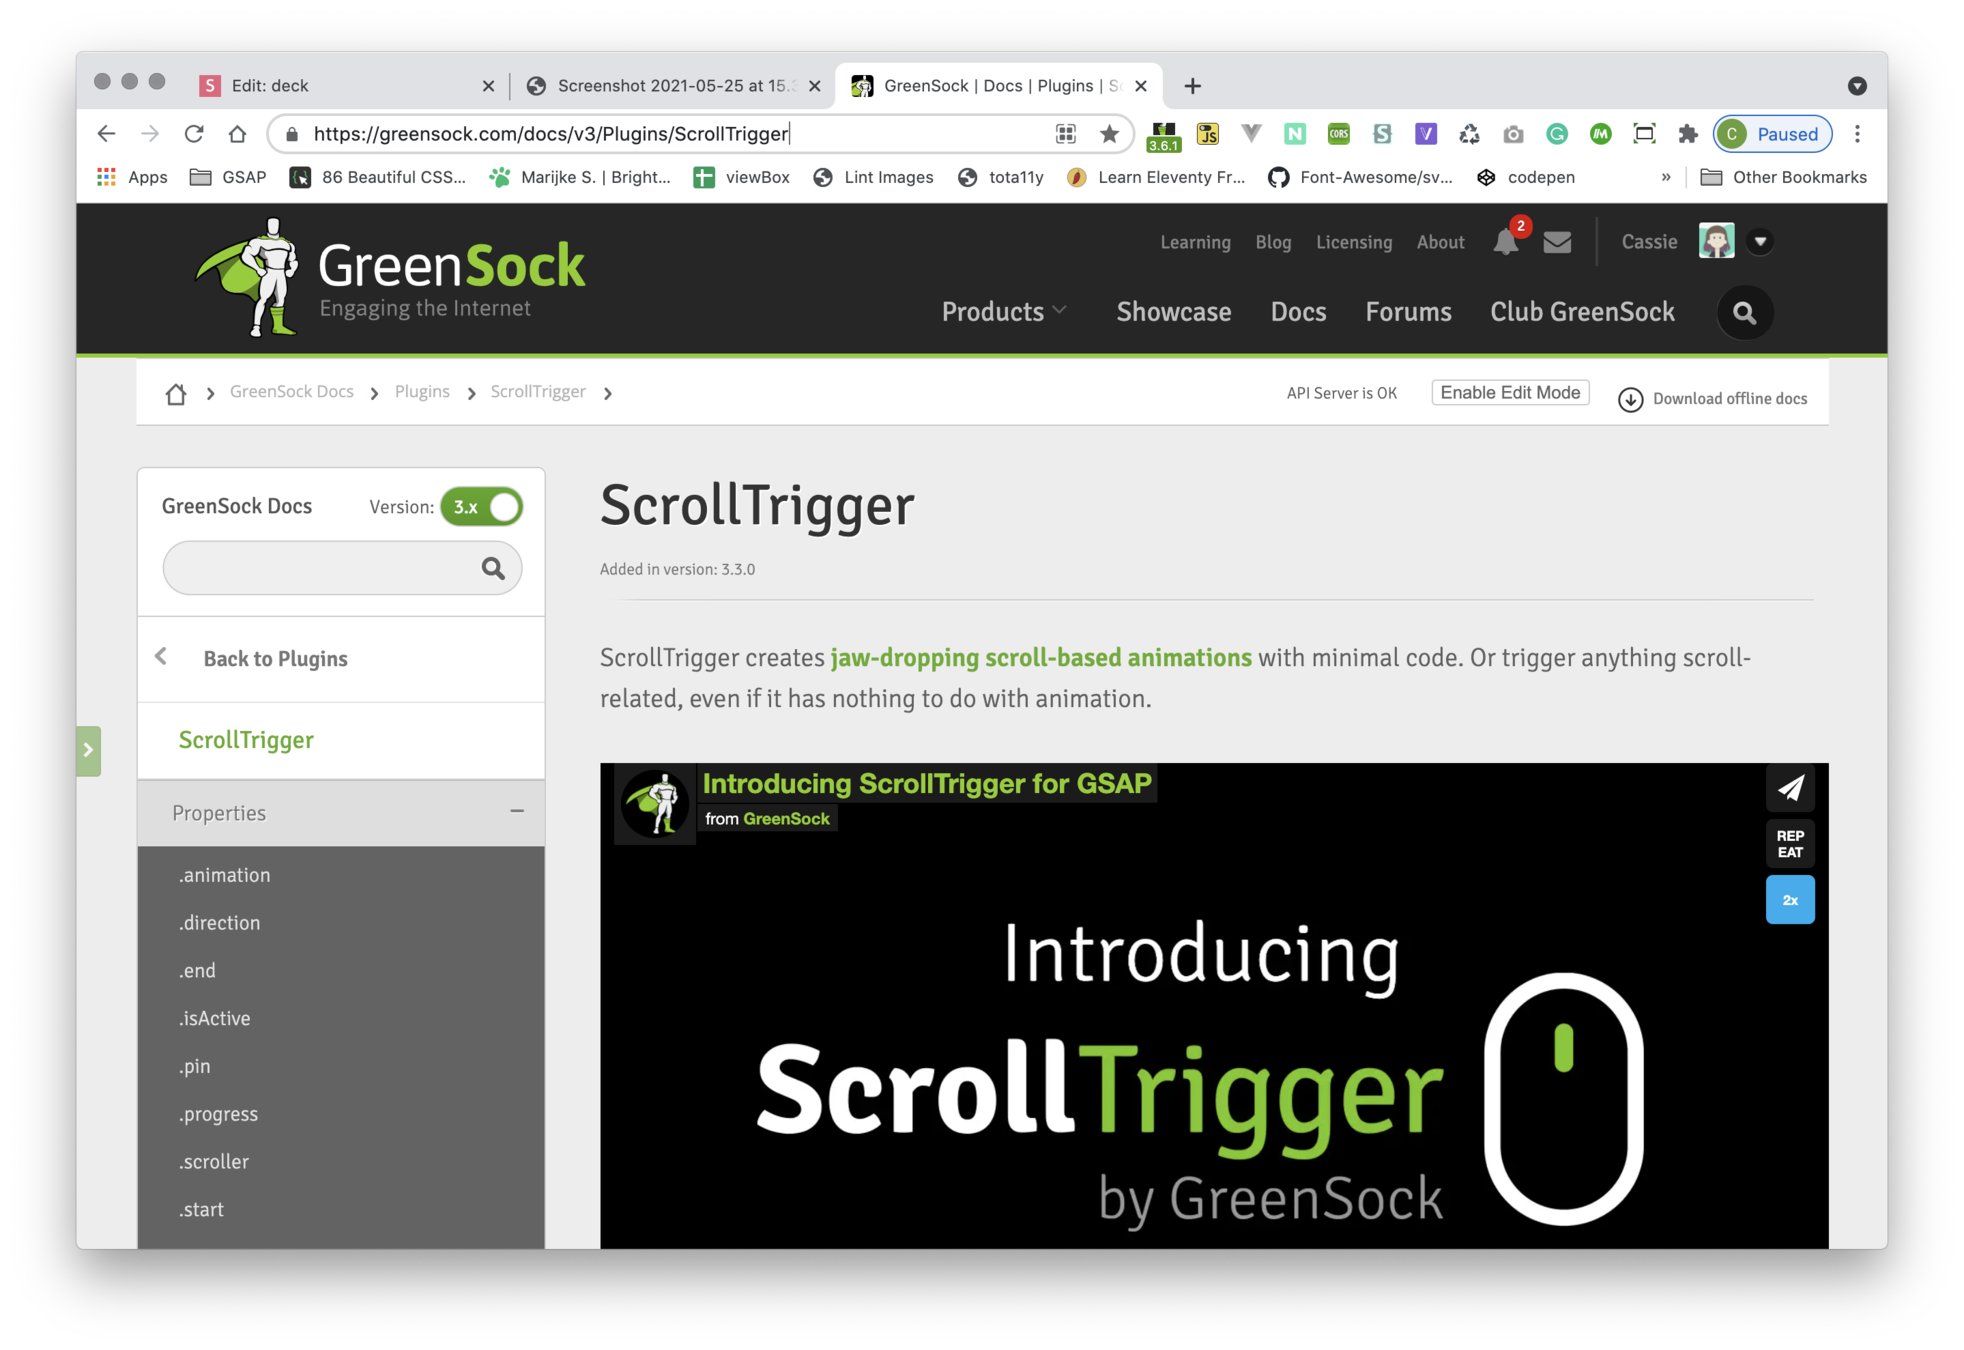This screenshot has width=1964, height=1350.
Task: Click the video share paper plane icon
Action: pos(1789,788)
